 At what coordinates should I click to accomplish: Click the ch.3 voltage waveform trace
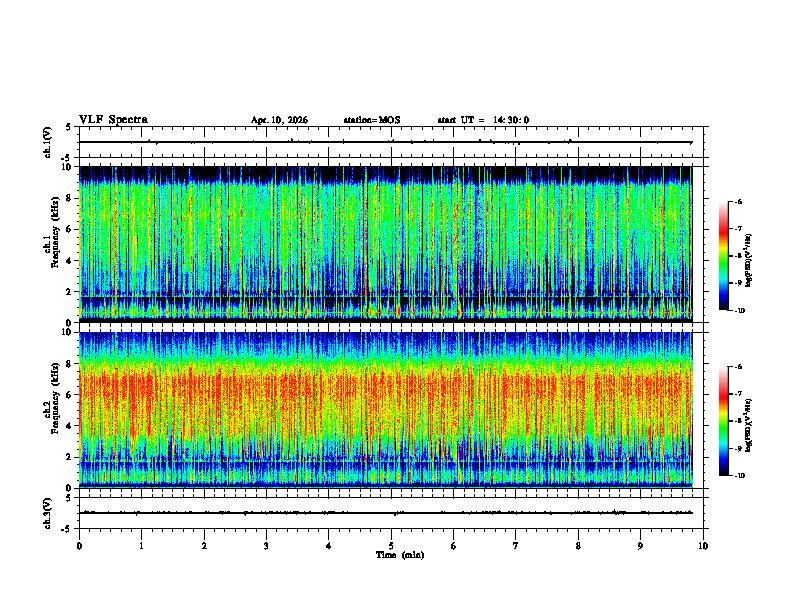click(x=386, y=513)
